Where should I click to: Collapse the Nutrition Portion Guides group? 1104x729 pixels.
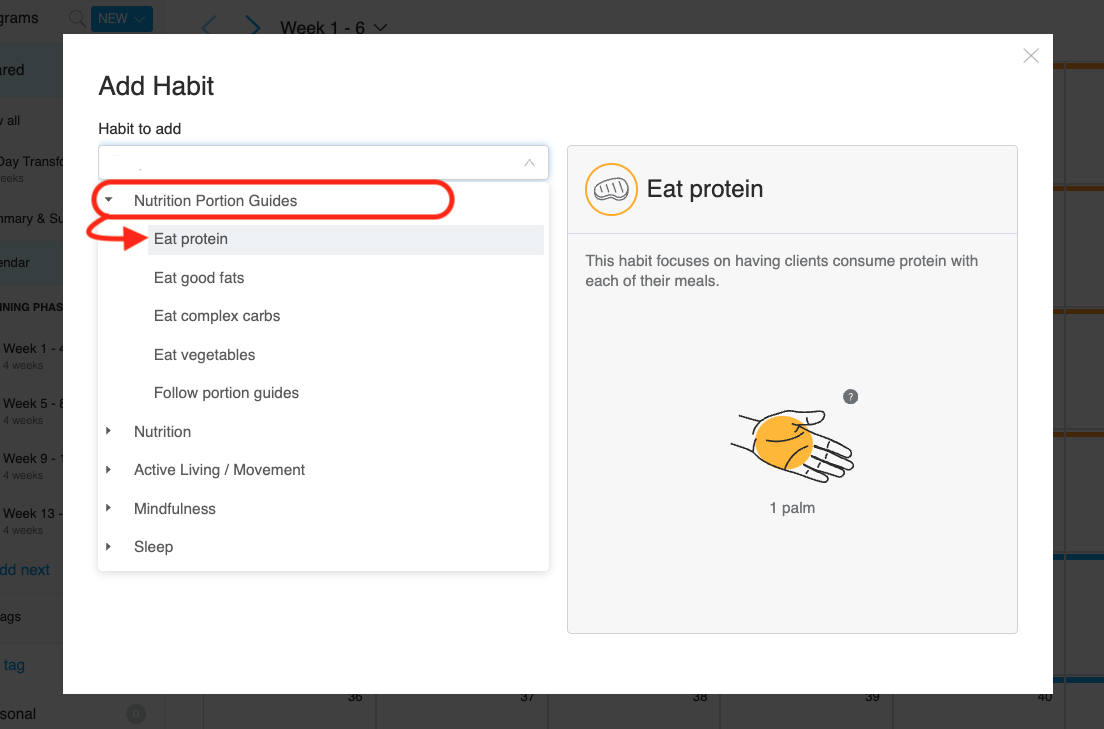click(x=109, y=201)
